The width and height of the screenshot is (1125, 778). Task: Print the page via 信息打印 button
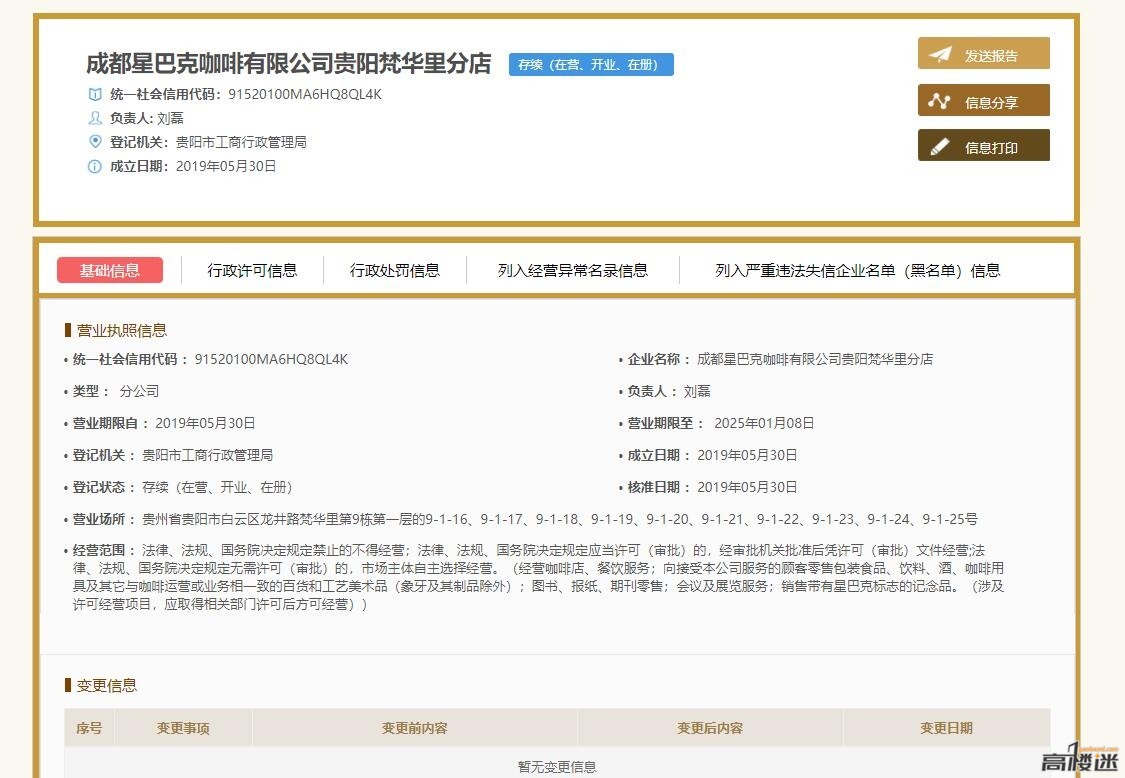coord(984,145)
